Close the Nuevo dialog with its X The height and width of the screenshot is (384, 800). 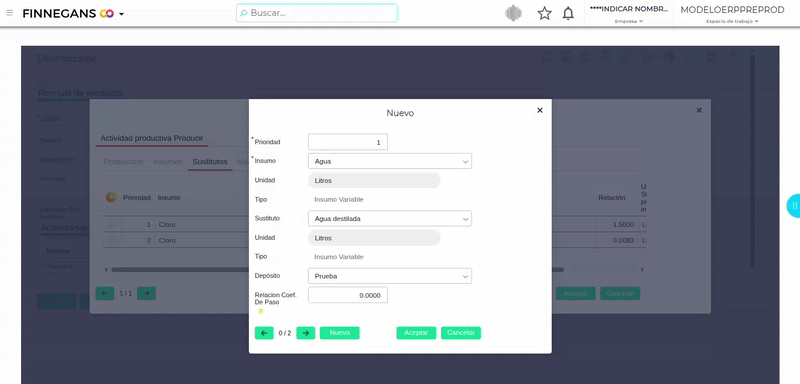(x=540, y=110)
